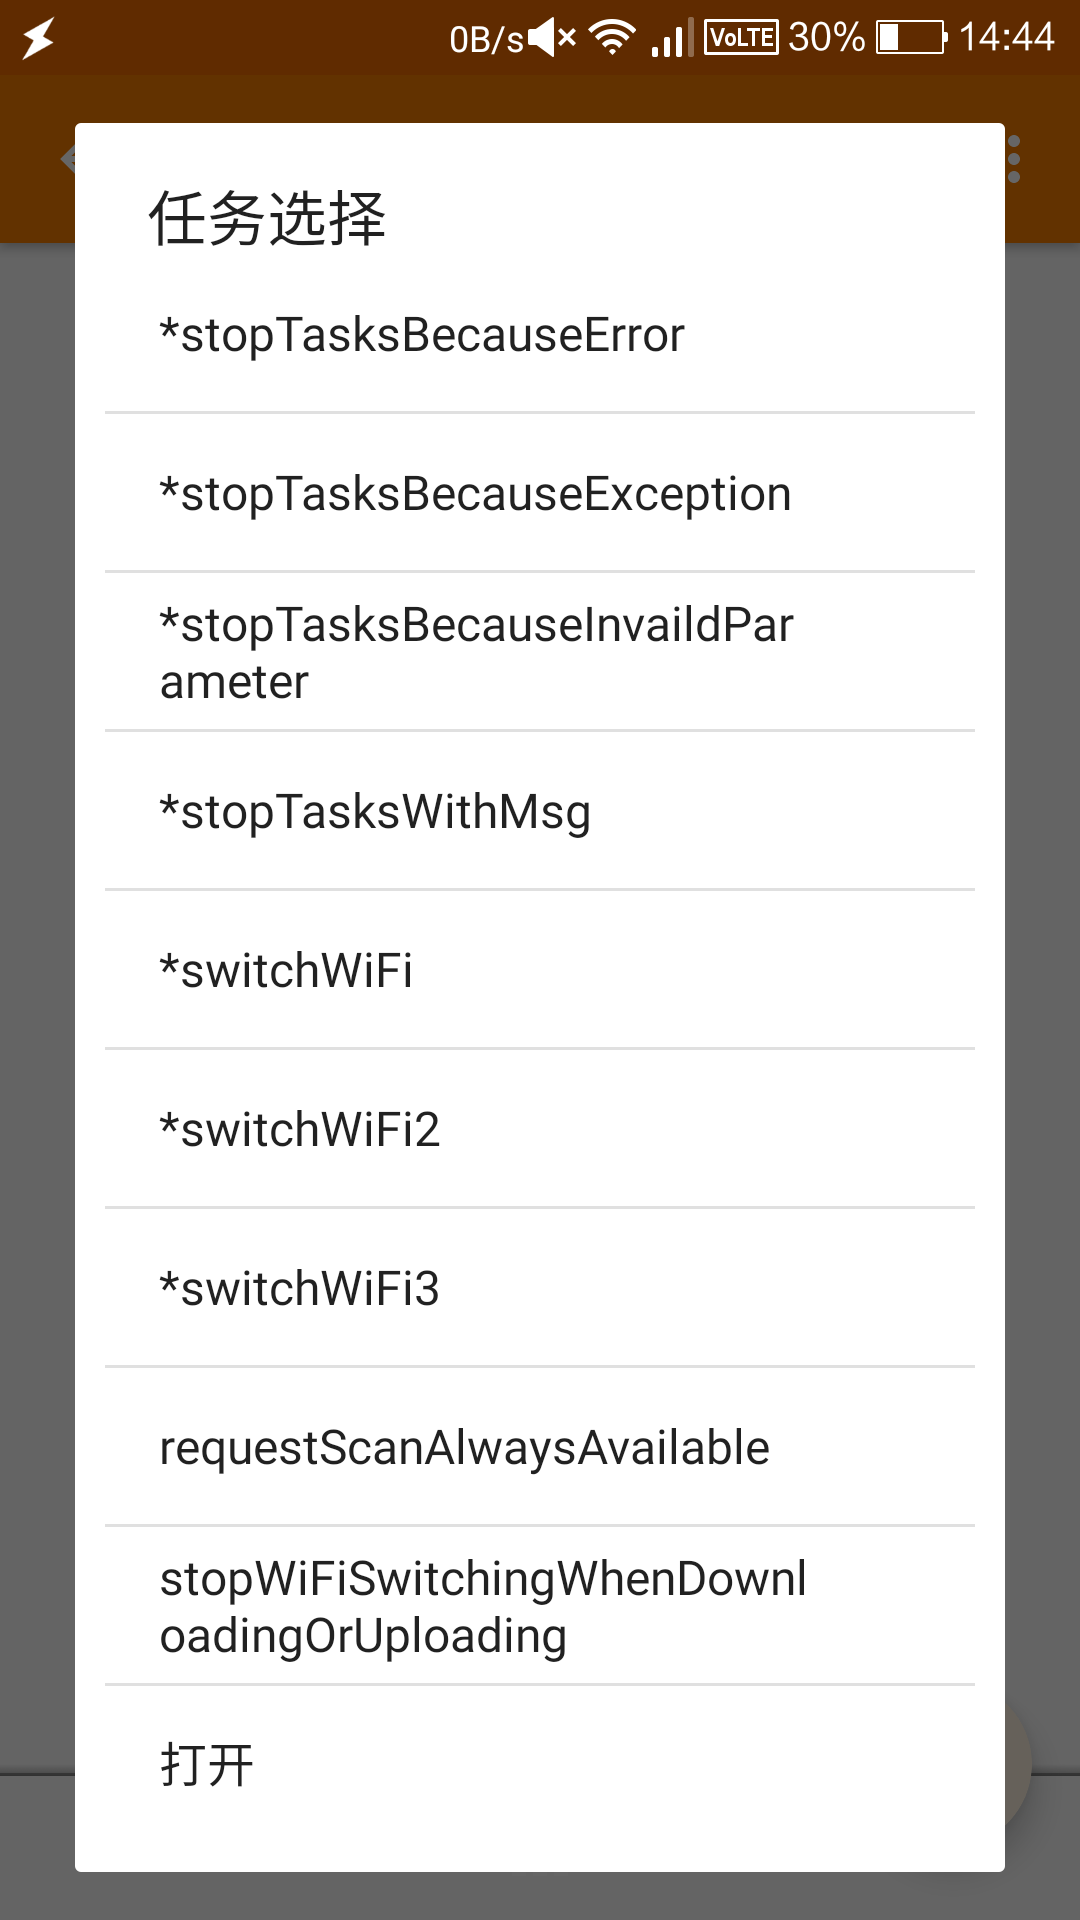1080x1920 pixels.
Task: Tap the 14:44 clock in status bar
Action: pyautogui.click(x=1006, y=38)
